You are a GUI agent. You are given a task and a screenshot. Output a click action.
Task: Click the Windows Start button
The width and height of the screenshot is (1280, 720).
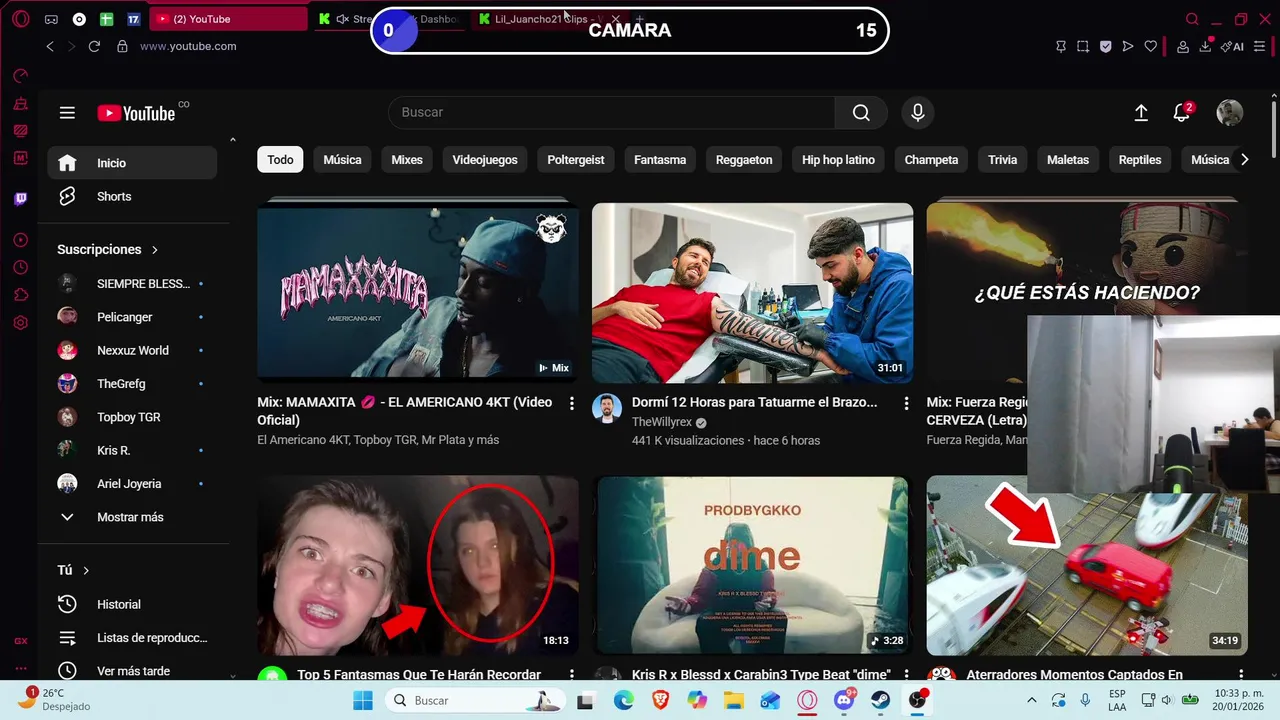(x=363, y=700)
